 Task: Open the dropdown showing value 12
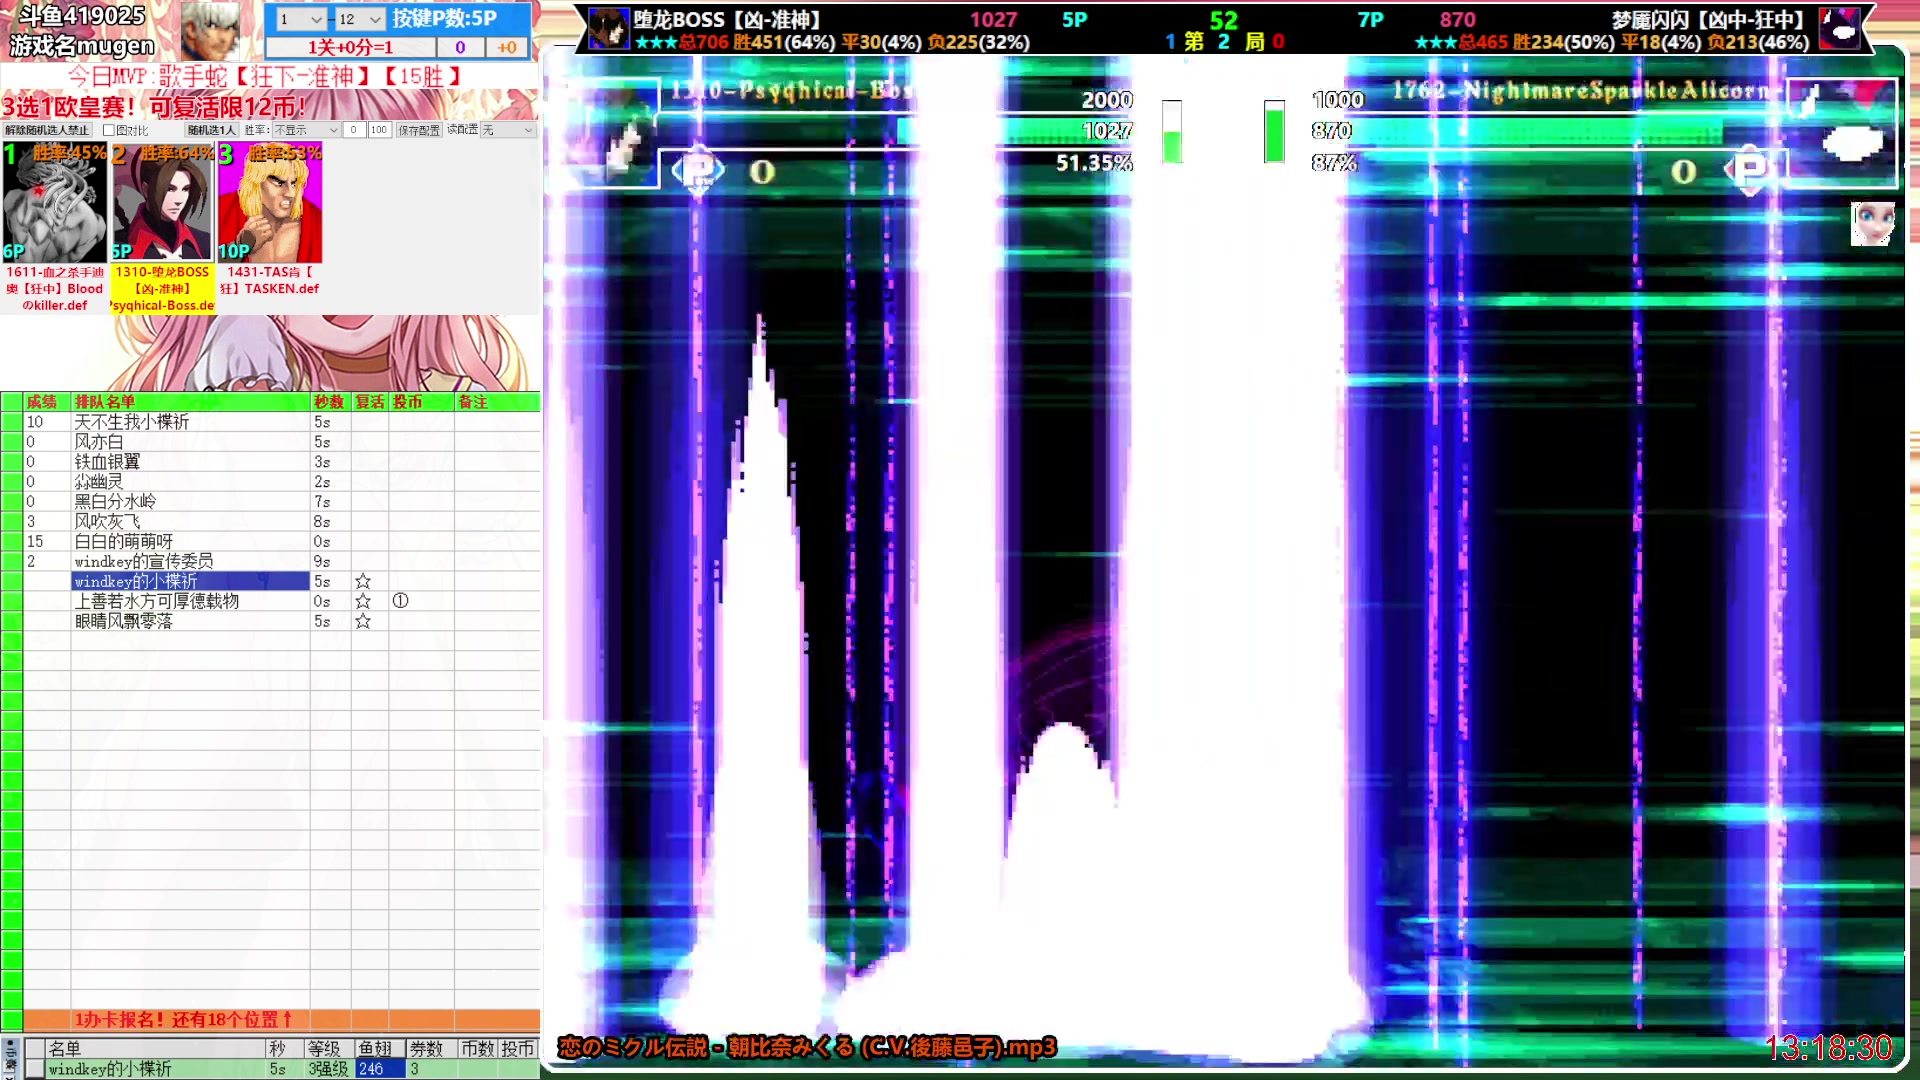360,19
